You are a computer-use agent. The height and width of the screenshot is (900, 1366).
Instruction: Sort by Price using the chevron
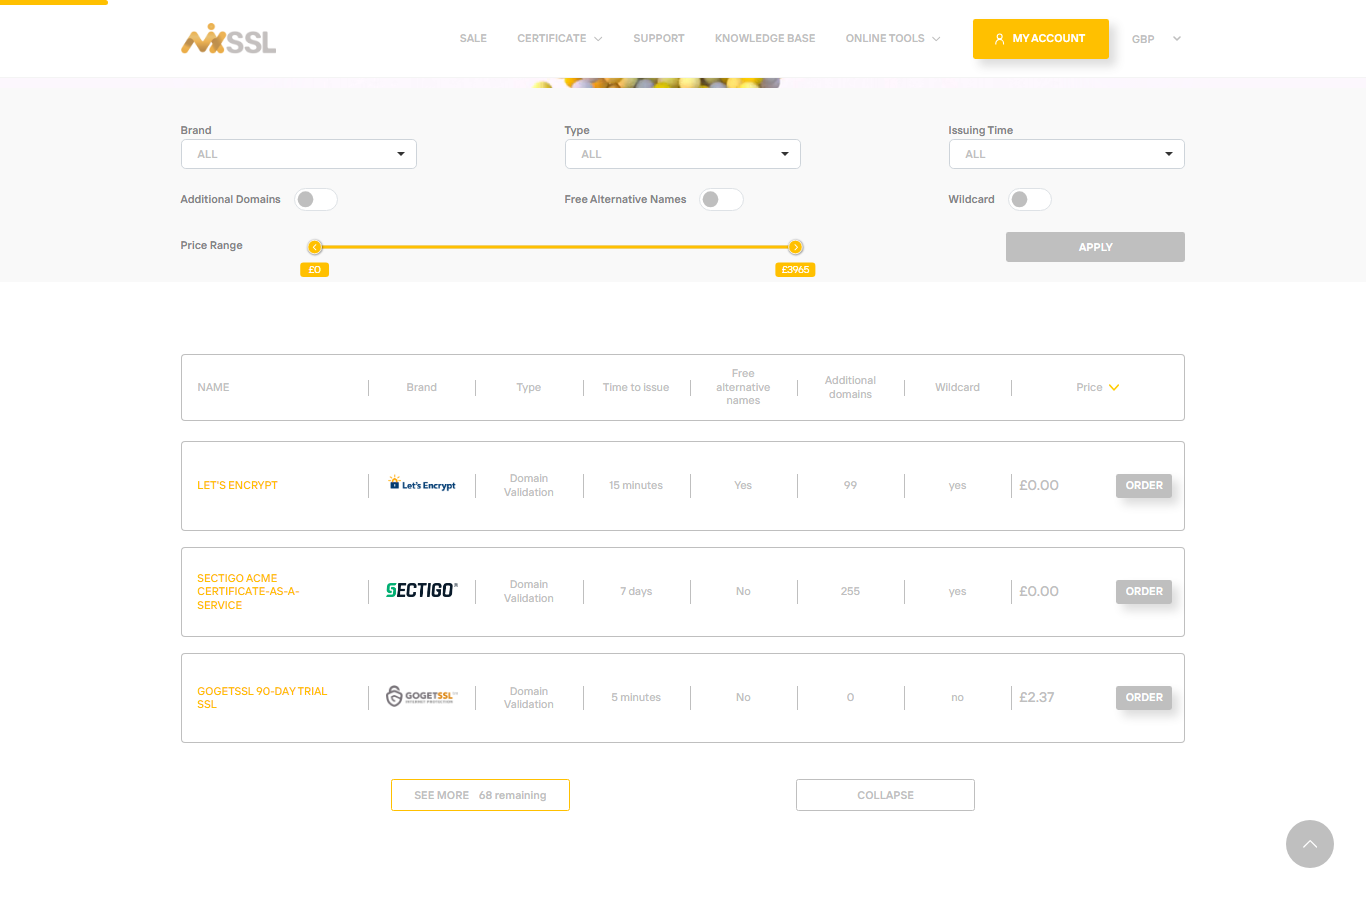tap(1114, 388)
